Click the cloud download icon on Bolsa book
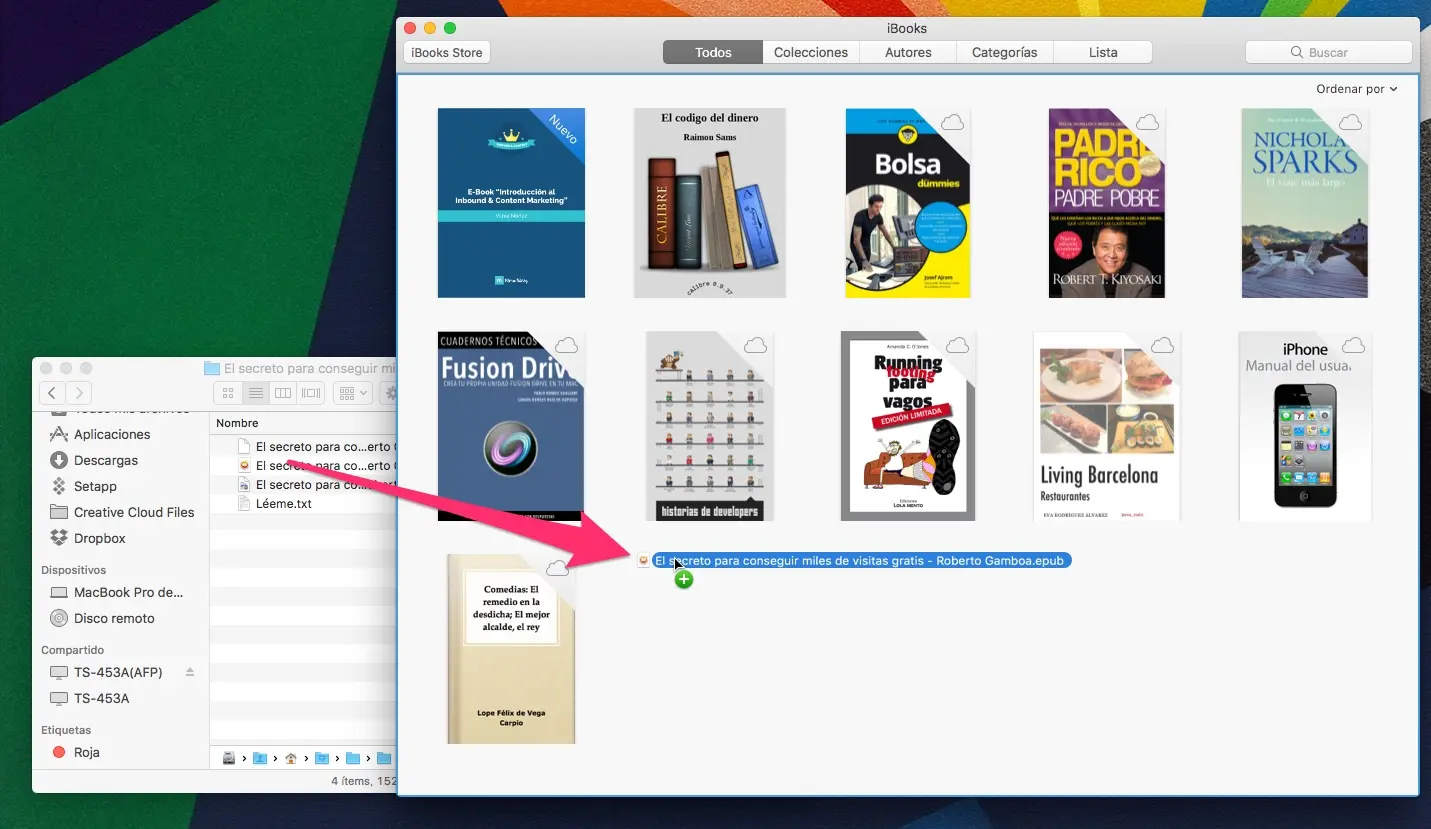The image size is (1431, 829). click(x=953, y=122)
